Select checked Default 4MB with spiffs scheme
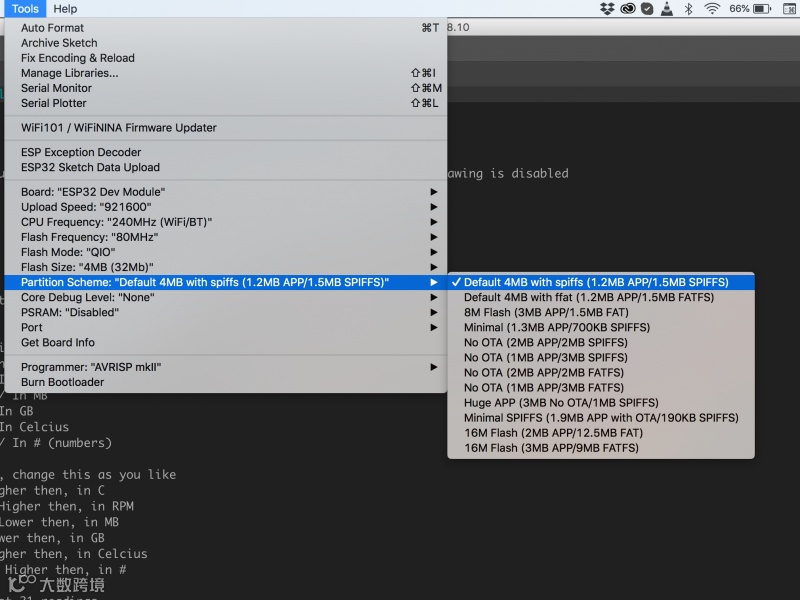800x600 pixels. pyautogui.click(x=601, y=282)
